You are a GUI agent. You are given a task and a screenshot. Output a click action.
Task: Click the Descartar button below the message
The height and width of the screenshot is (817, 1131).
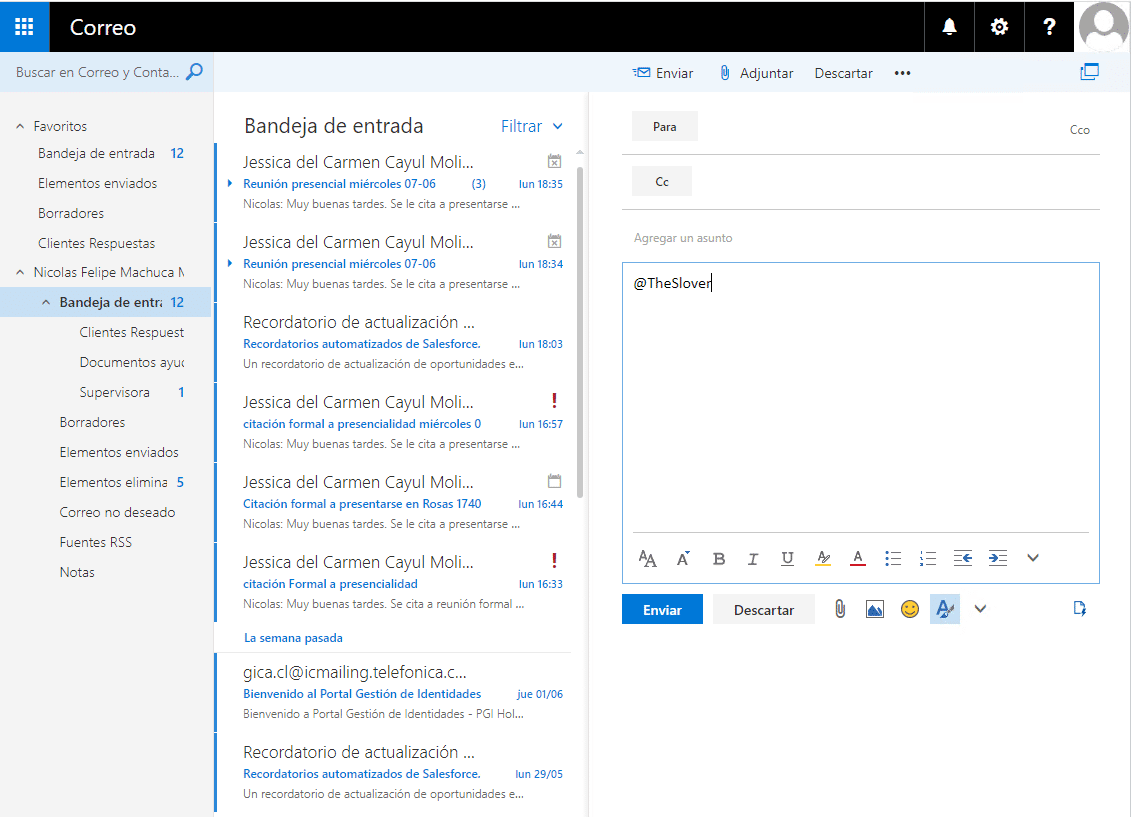coord(763,610)
